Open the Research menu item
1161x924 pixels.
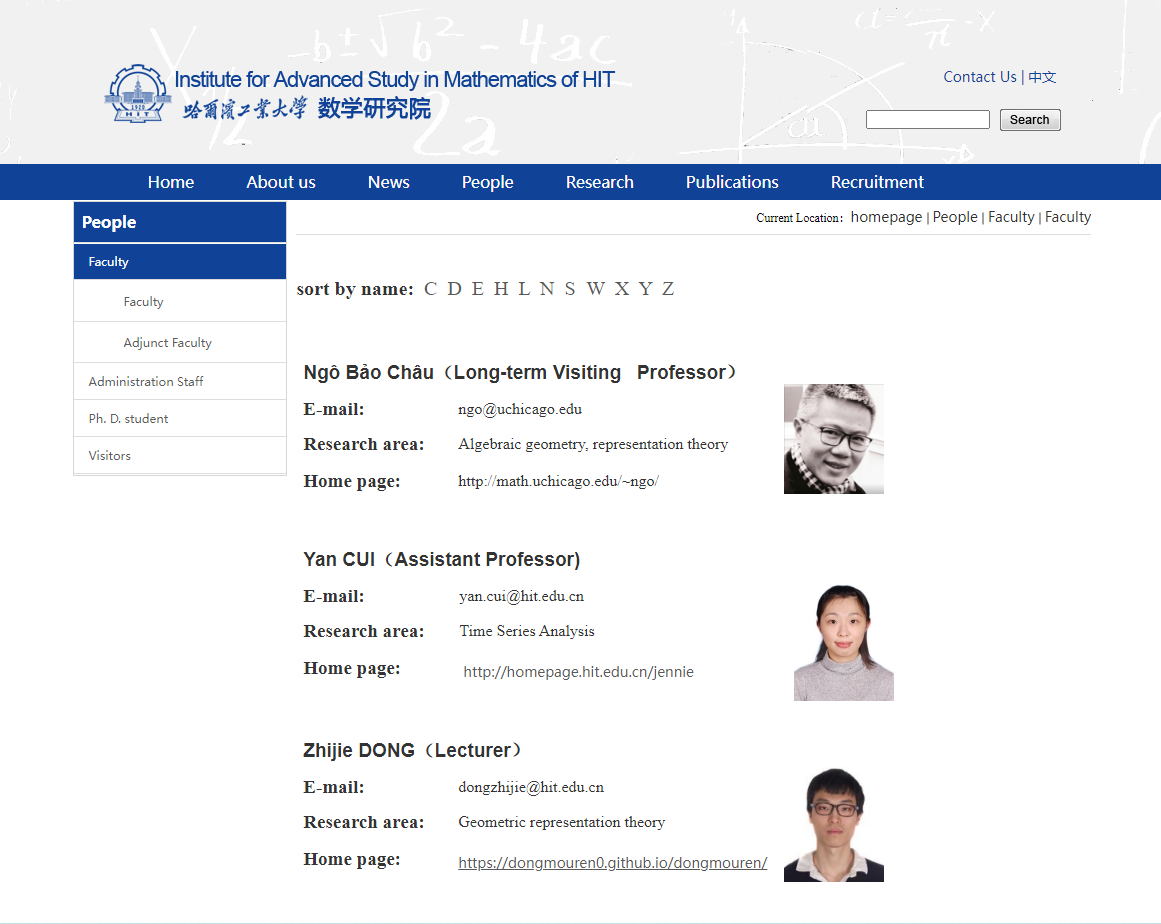pyautogui.click(x=599, y=182)
